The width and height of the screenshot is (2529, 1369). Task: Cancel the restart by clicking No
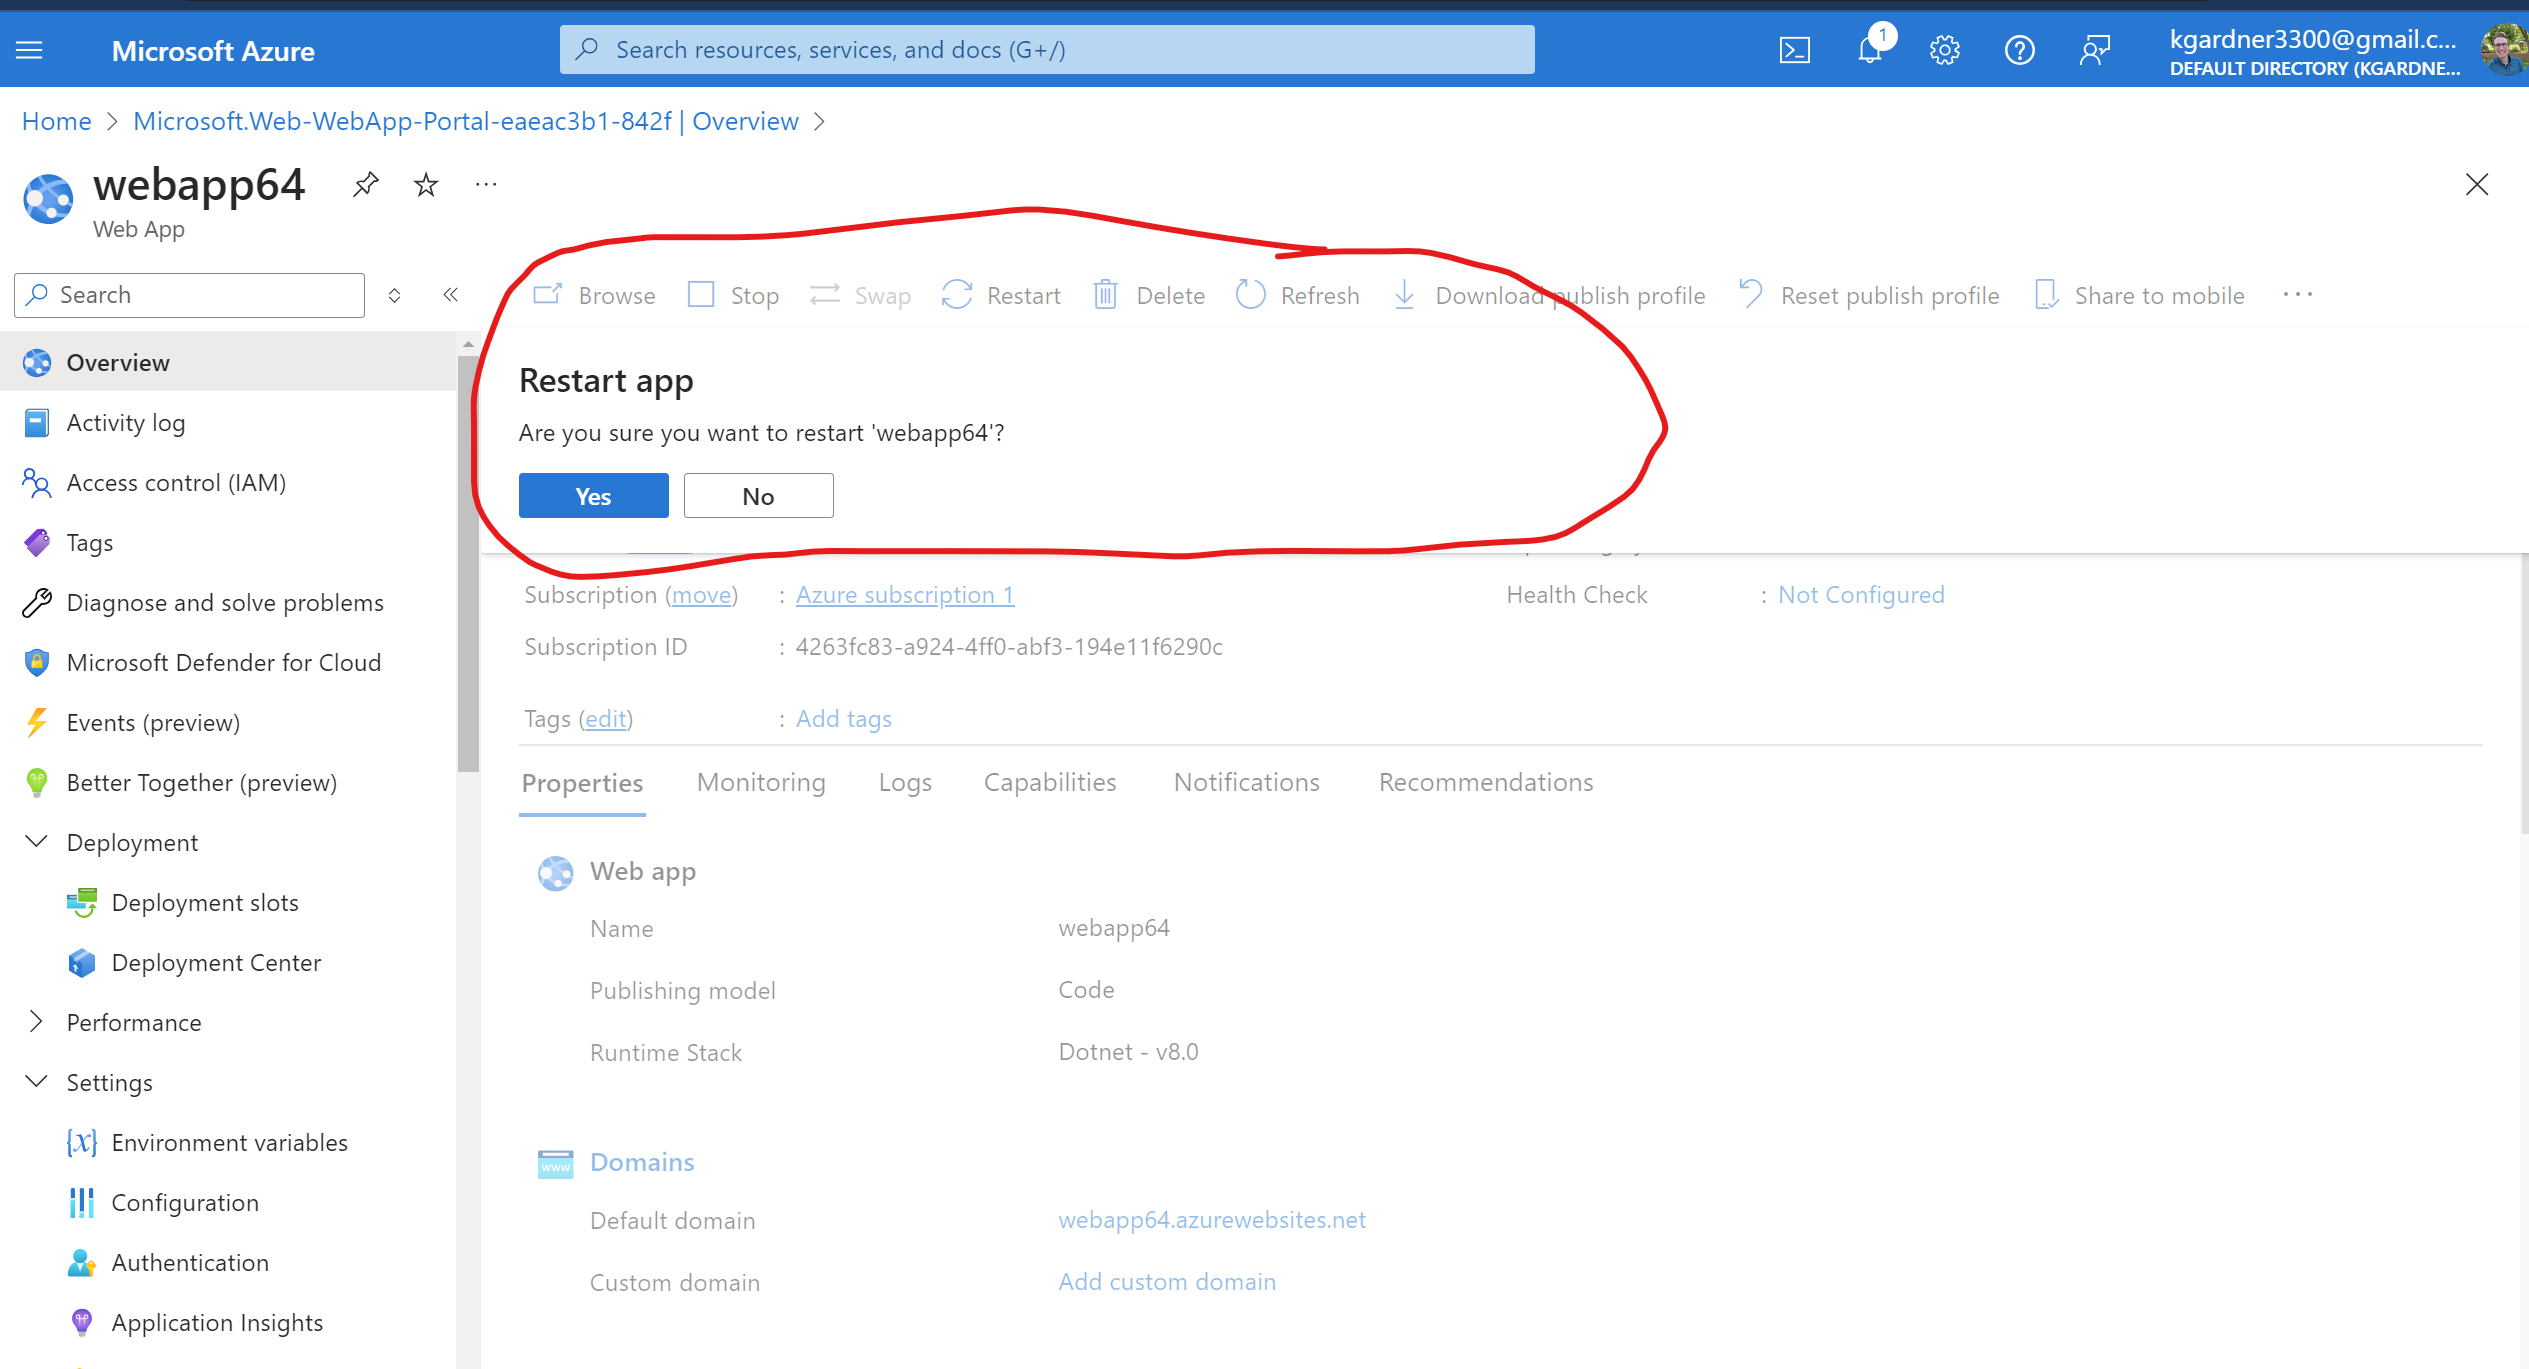coord(759,496)
